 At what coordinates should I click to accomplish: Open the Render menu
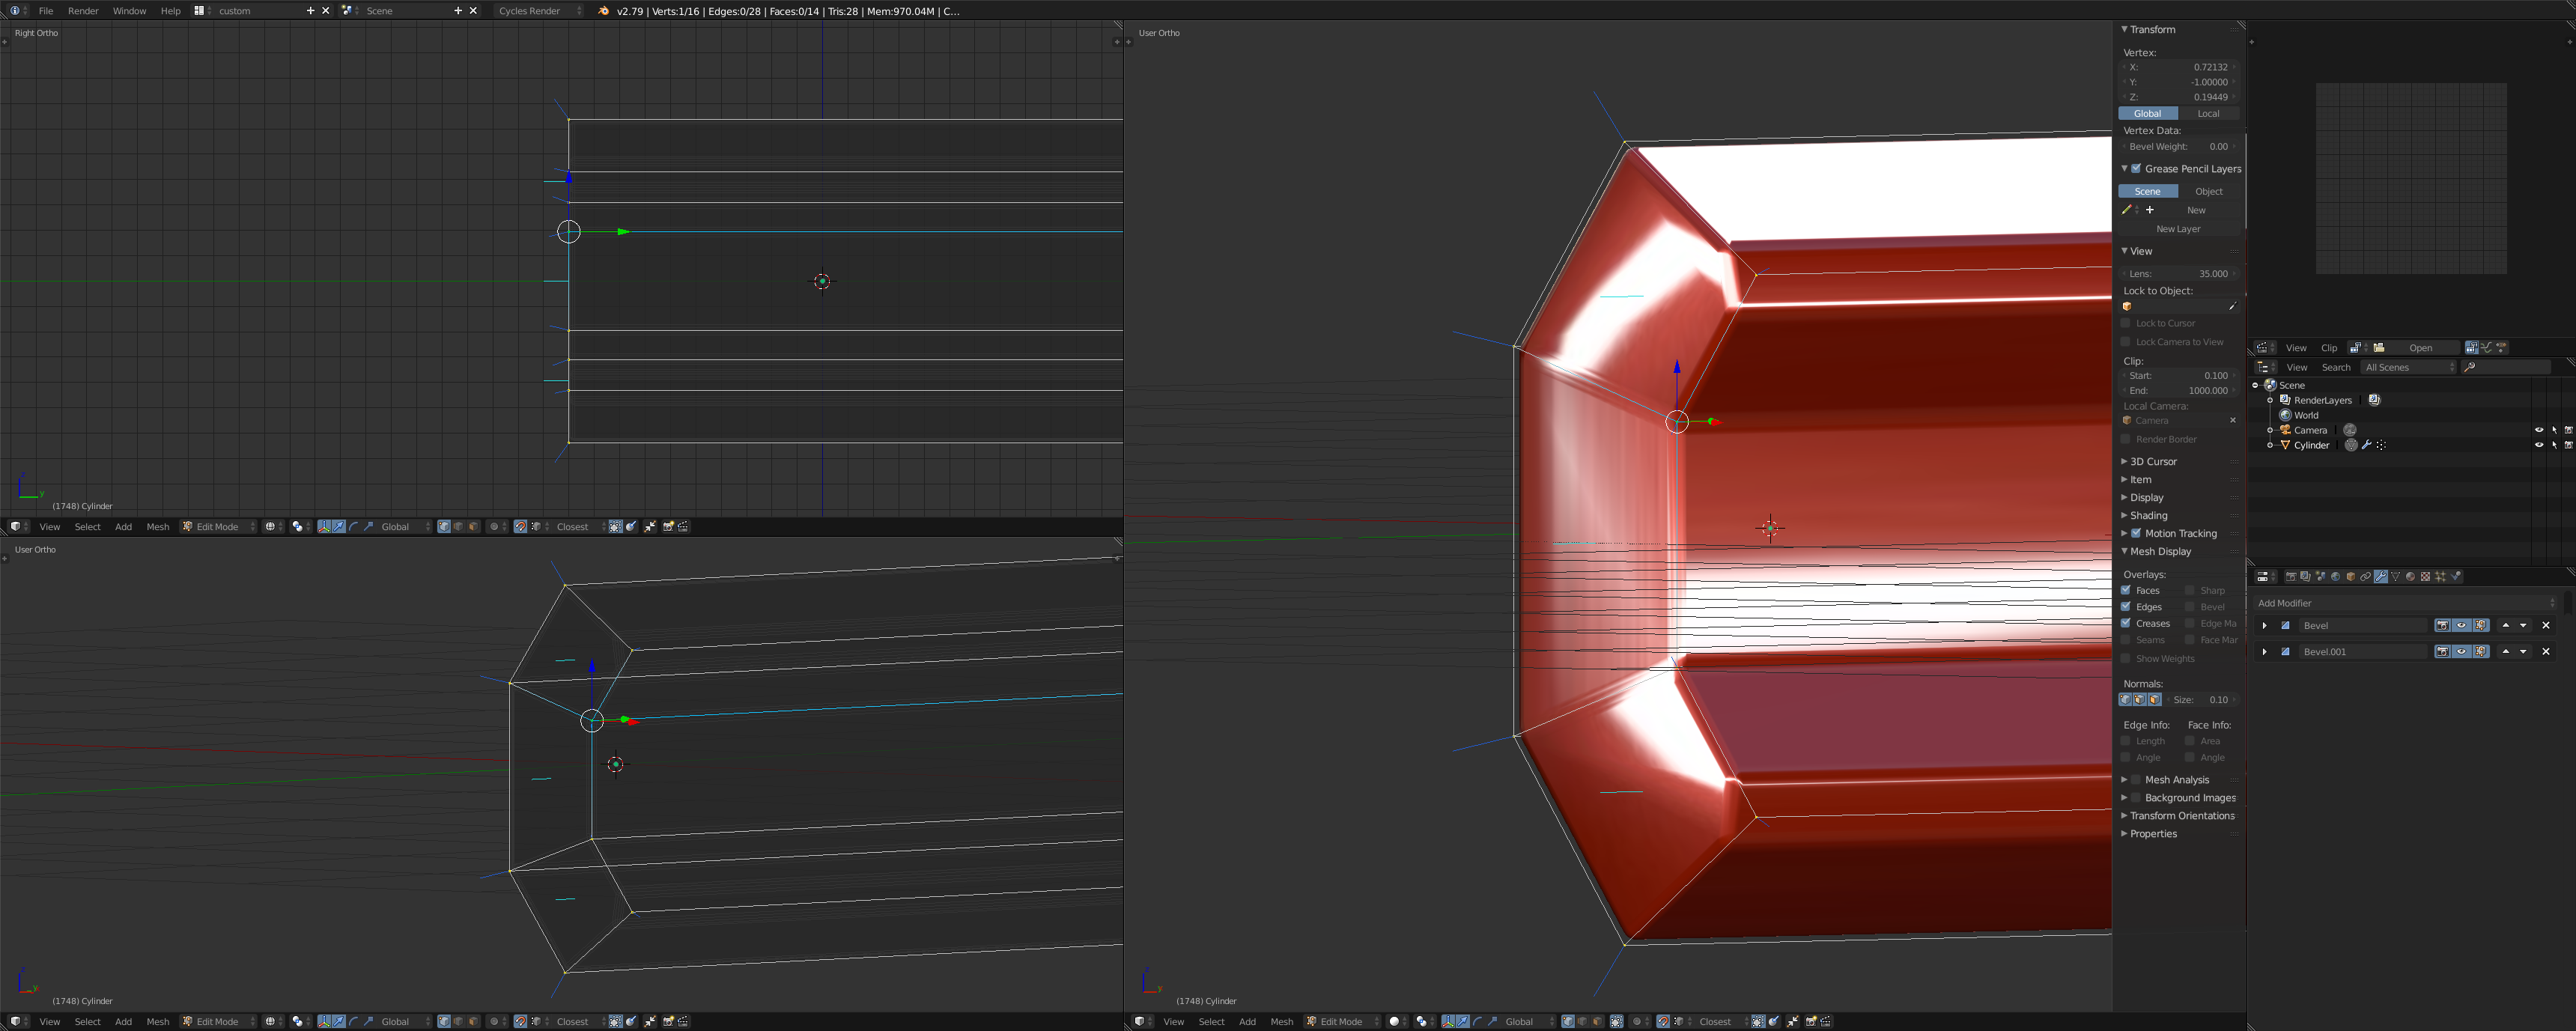[x=83, y=10]
